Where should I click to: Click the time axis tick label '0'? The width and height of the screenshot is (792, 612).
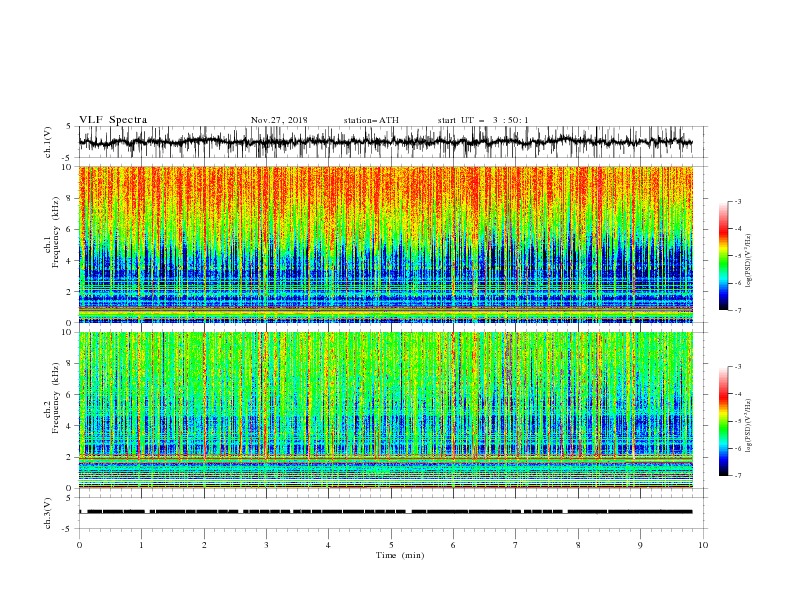tap(79, 545)
